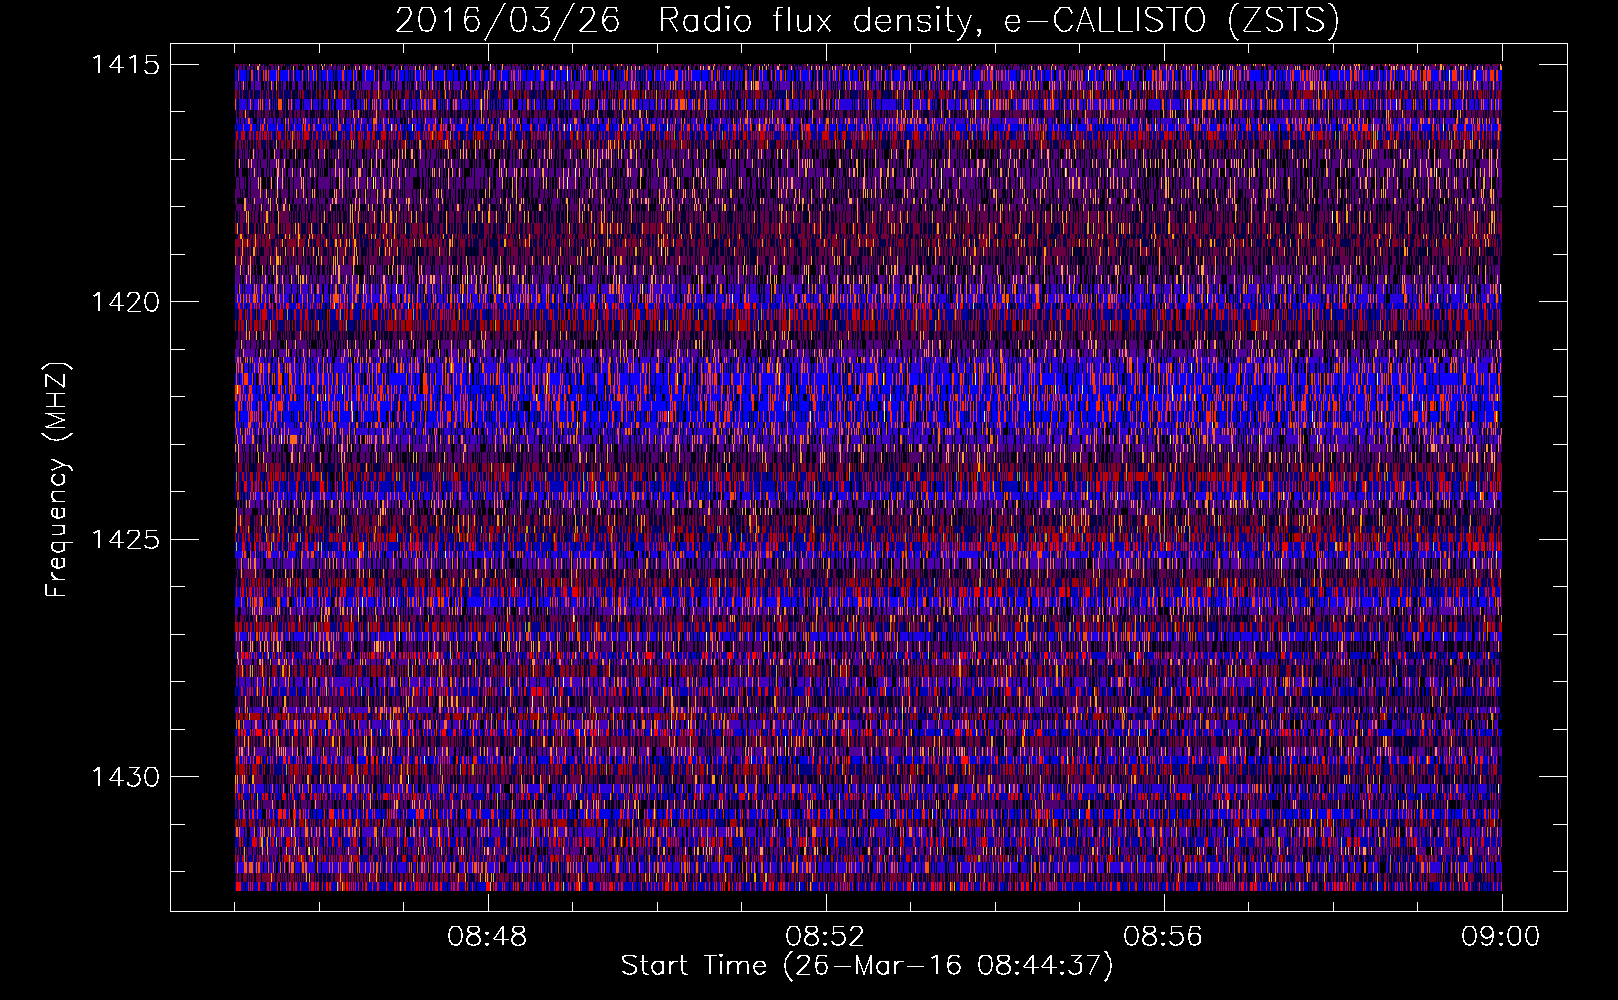Viewport: 1618px width, 1000px height.
Task: Click the 1430 frequency tick label
Action: [125, 777]
